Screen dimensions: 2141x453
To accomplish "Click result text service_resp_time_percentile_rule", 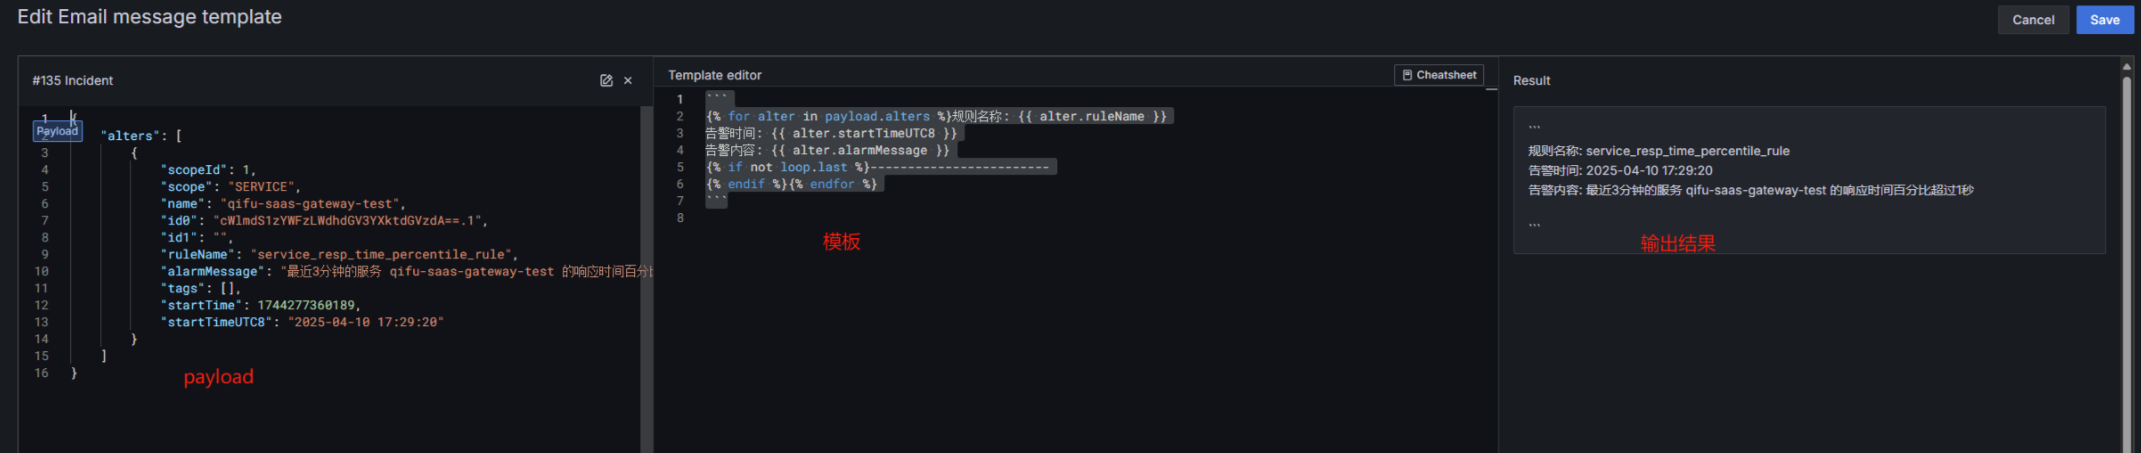I will [1688, 151].
